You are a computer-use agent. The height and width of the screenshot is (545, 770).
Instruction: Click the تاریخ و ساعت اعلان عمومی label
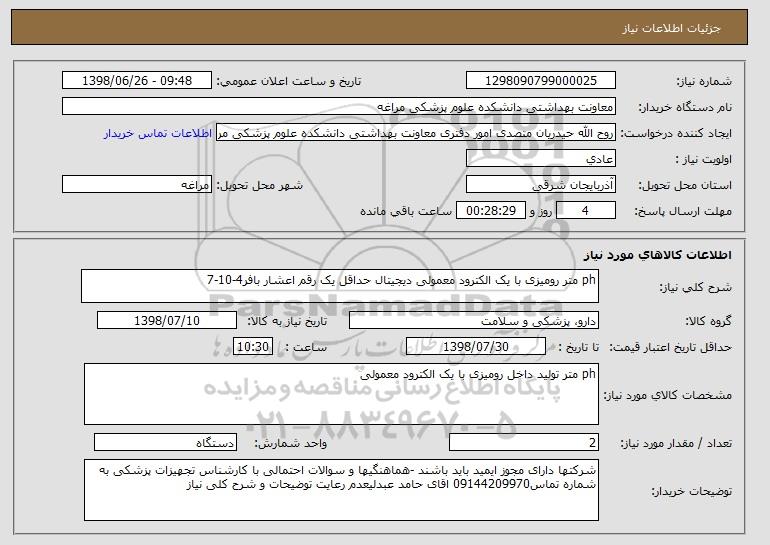coord(289,82)
